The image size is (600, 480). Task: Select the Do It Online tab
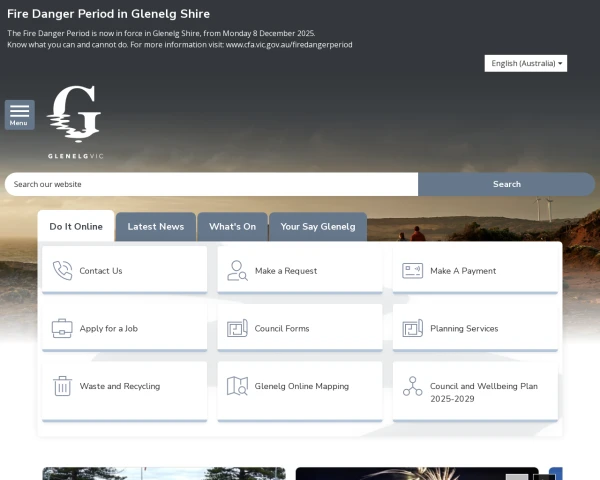point(76,227)
